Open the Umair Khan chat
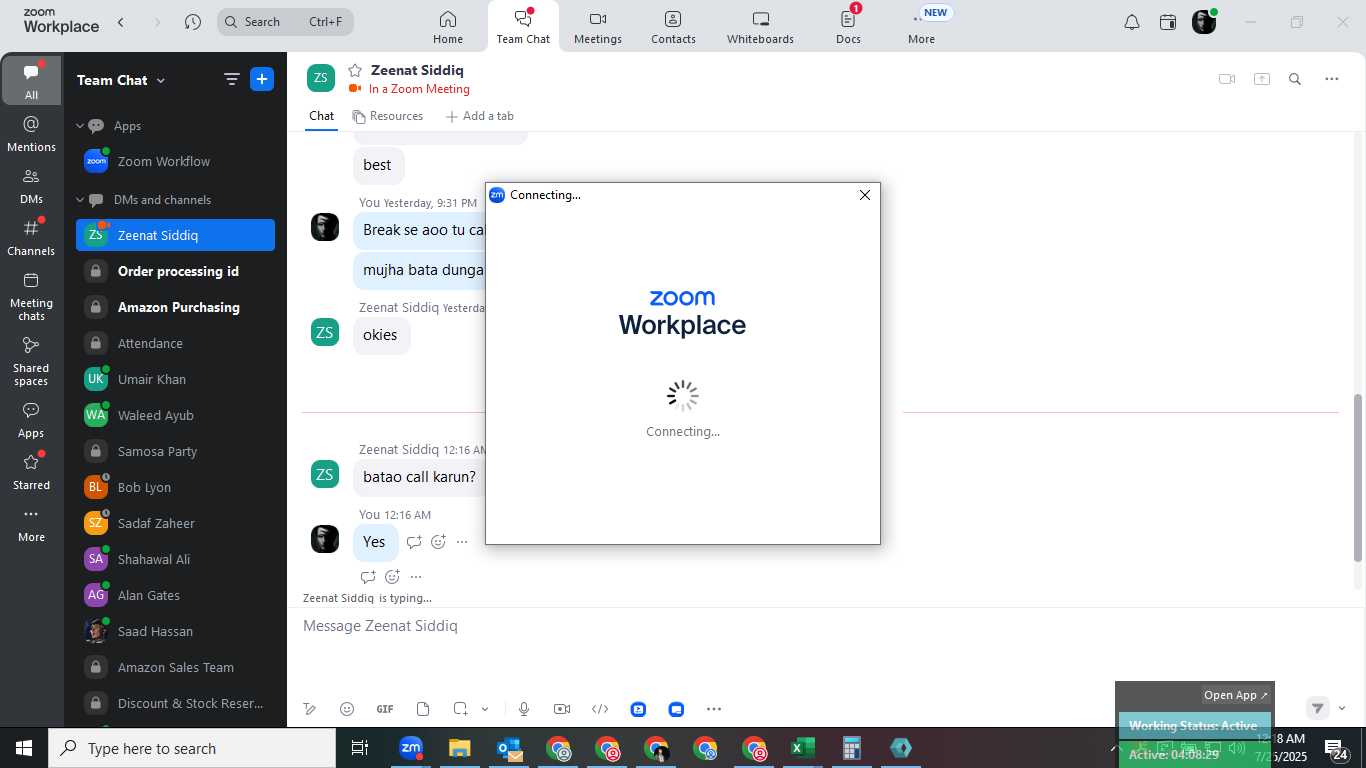 pyautogui.click(x=175, y=379)
